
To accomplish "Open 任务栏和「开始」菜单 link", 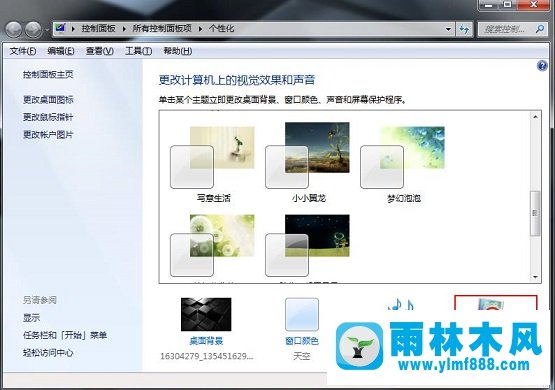I will pyautogui.click(x=65, y=335).
